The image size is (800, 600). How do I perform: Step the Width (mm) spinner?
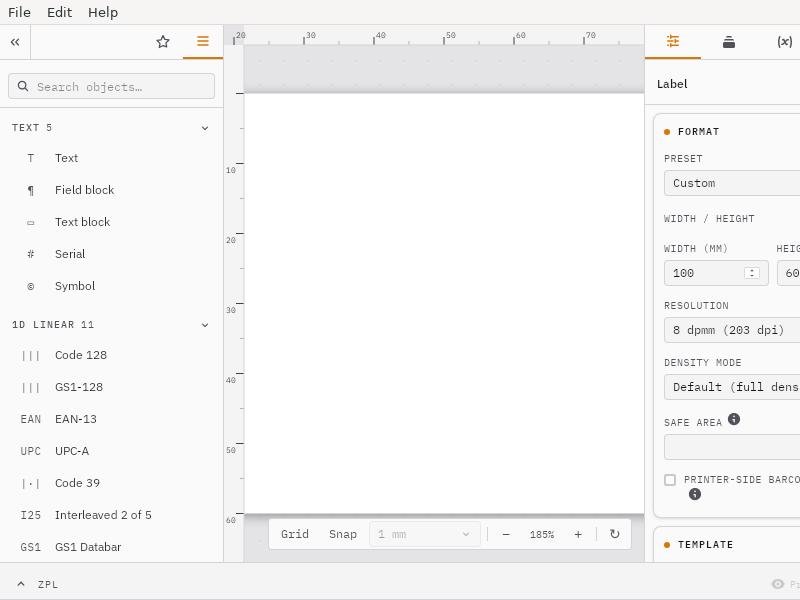752,273
